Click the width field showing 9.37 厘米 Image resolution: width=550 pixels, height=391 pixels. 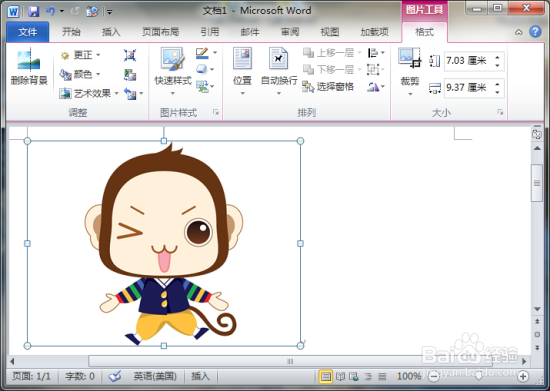click(468, 87)
